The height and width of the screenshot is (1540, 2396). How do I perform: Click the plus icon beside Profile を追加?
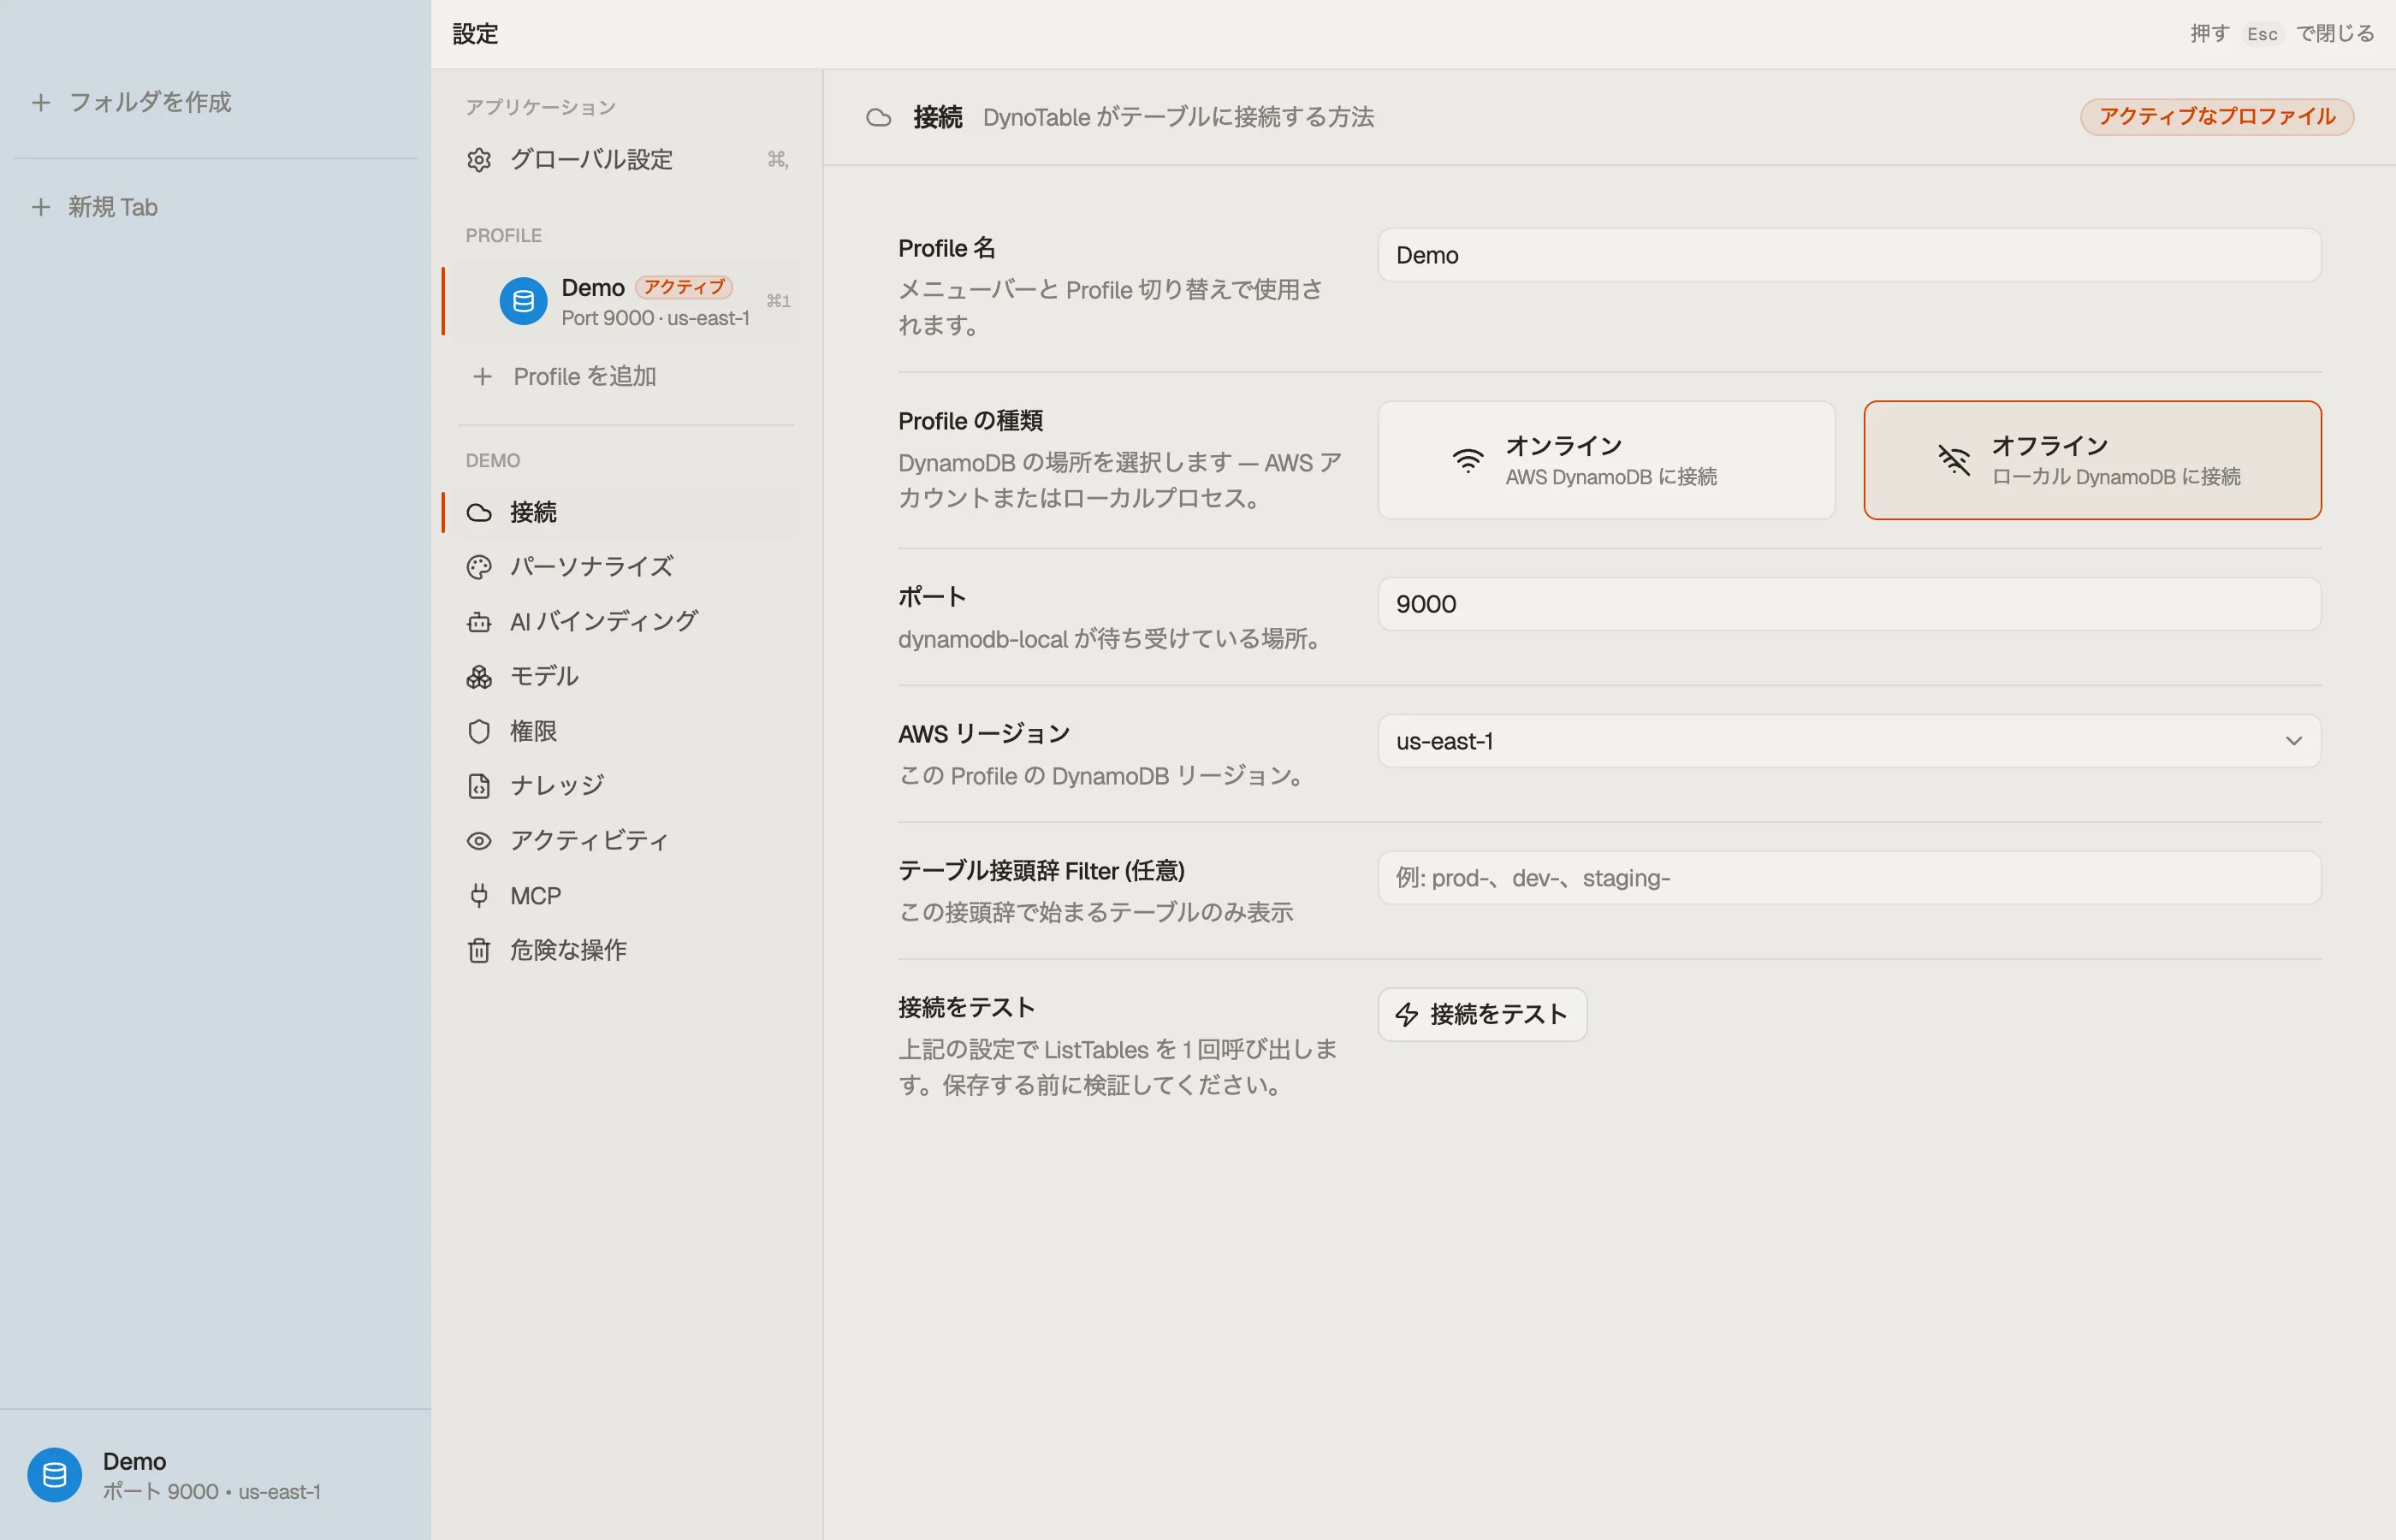482,376
